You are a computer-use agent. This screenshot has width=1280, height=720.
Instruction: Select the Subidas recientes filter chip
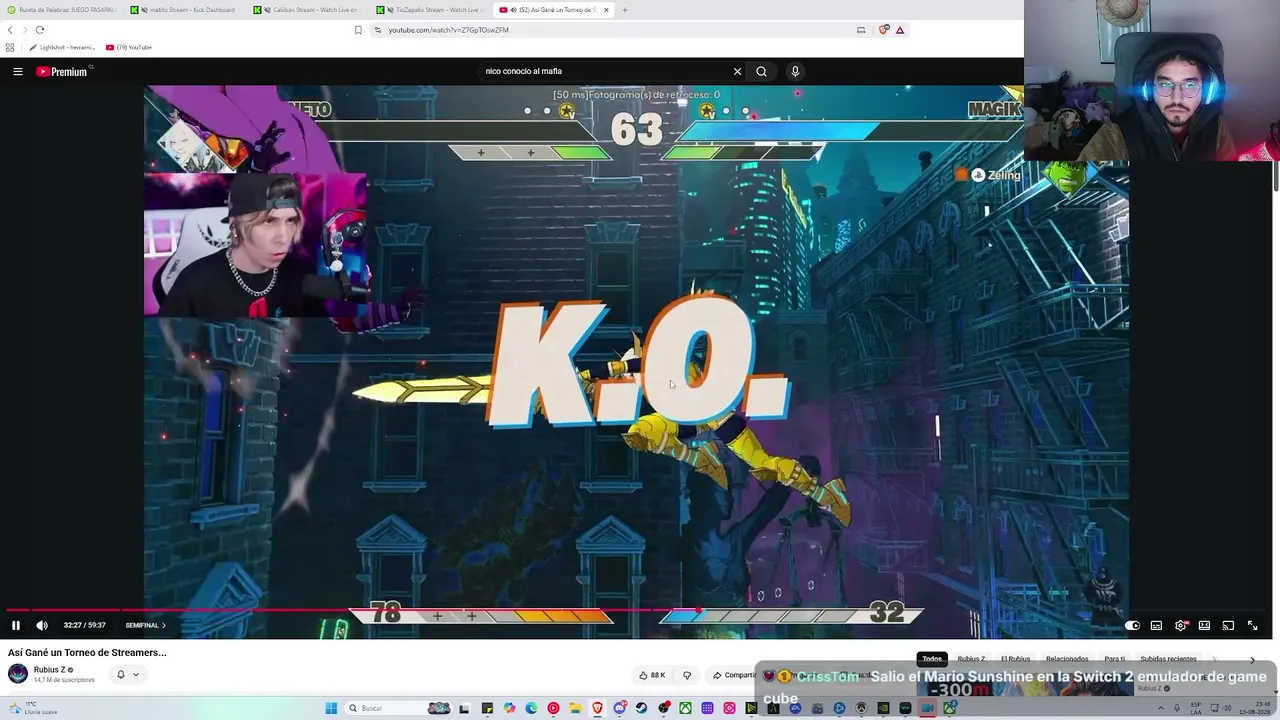(1168, 659)
